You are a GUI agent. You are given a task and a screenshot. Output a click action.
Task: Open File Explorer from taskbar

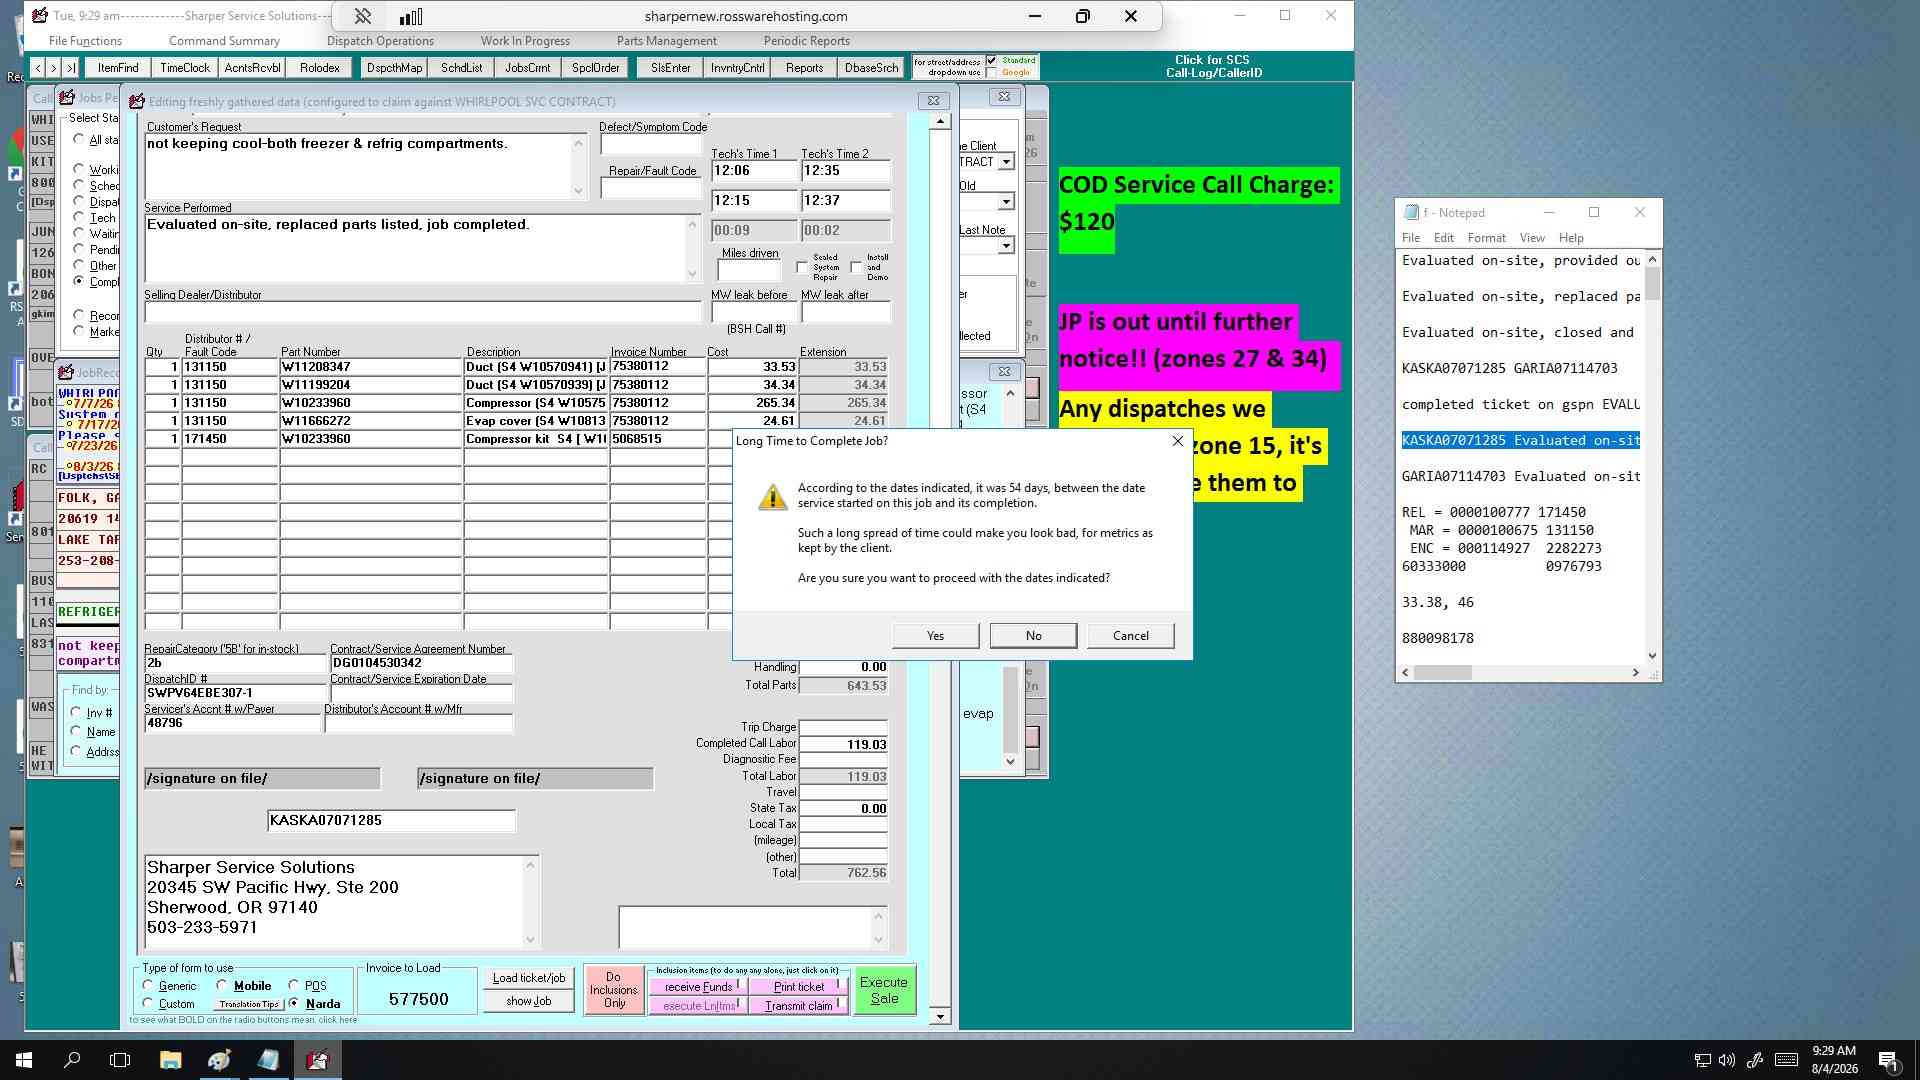pos(170,1060)
